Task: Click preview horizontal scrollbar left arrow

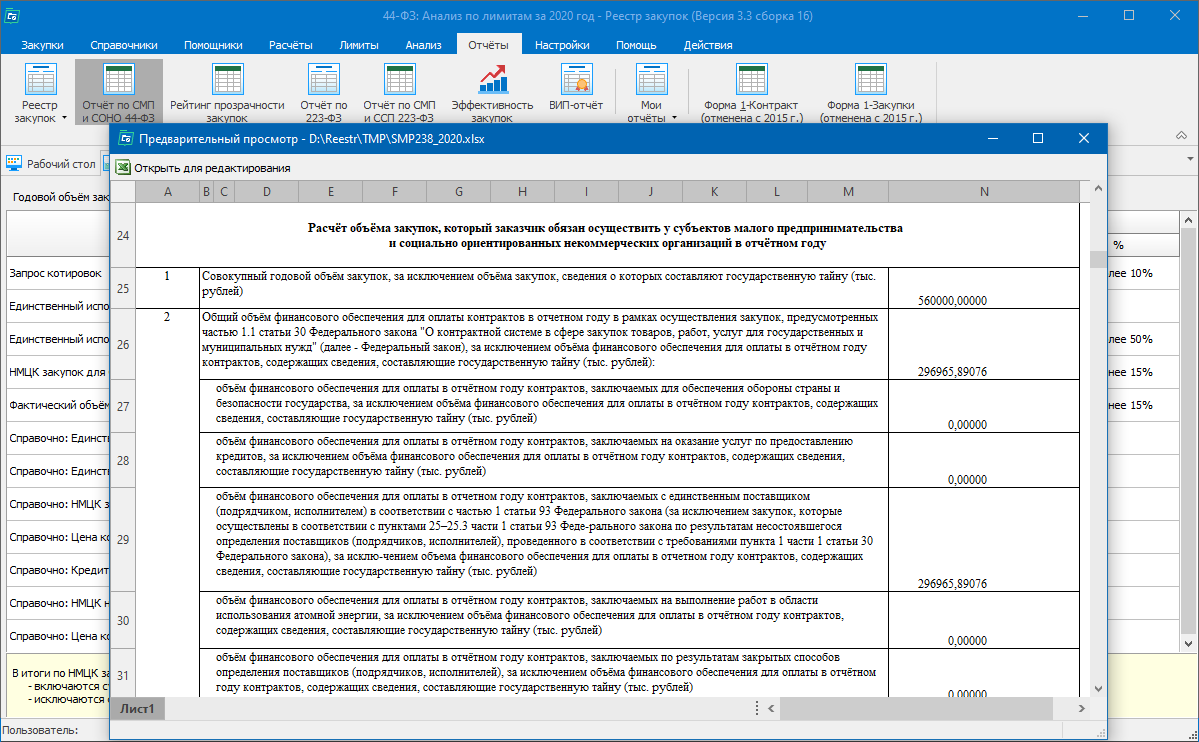Action: click(x=771, y=708)
